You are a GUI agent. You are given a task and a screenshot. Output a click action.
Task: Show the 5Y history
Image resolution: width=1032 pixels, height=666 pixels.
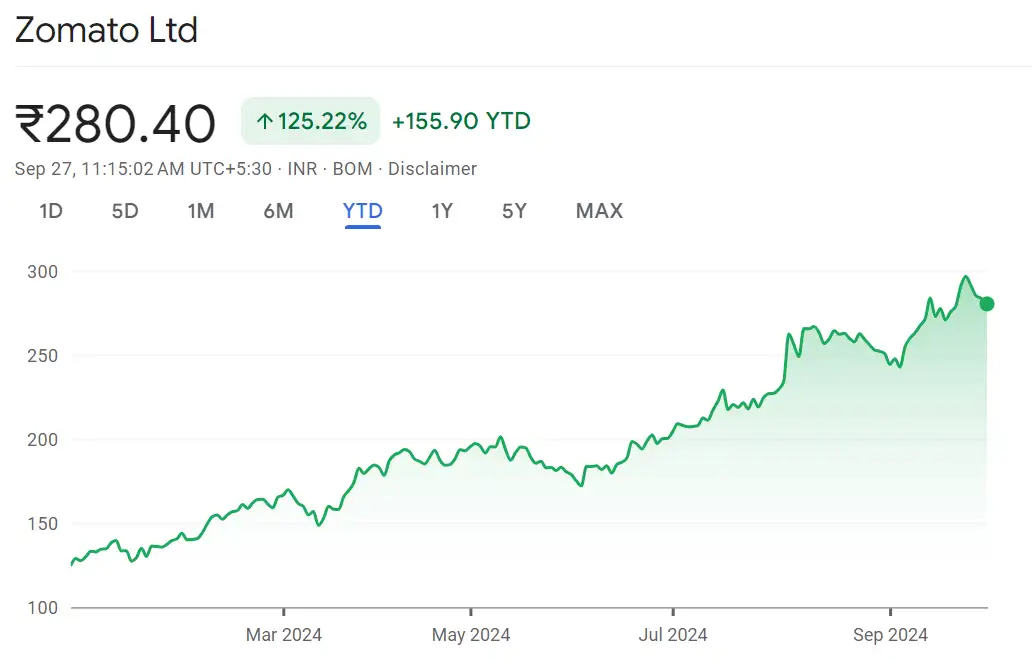(x=513, y=211)
